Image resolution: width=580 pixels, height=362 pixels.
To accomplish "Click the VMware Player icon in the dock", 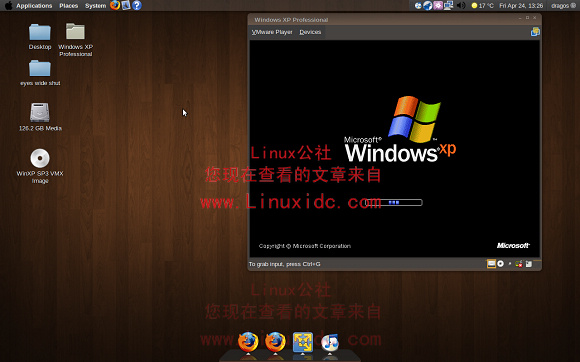I will click(303, 342).
